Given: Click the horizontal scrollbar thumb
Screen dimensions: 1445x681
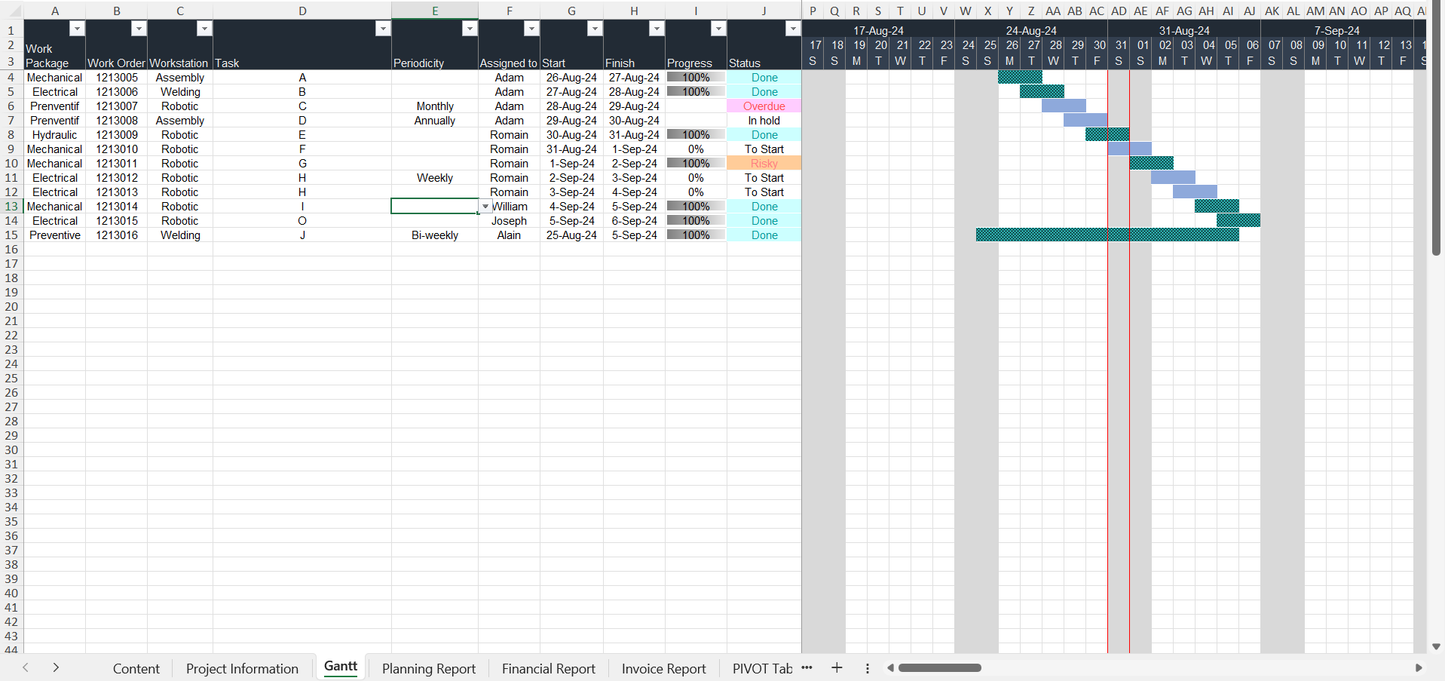Looking at the screenshot, I should pyautogui.click(x=939, y=668).
